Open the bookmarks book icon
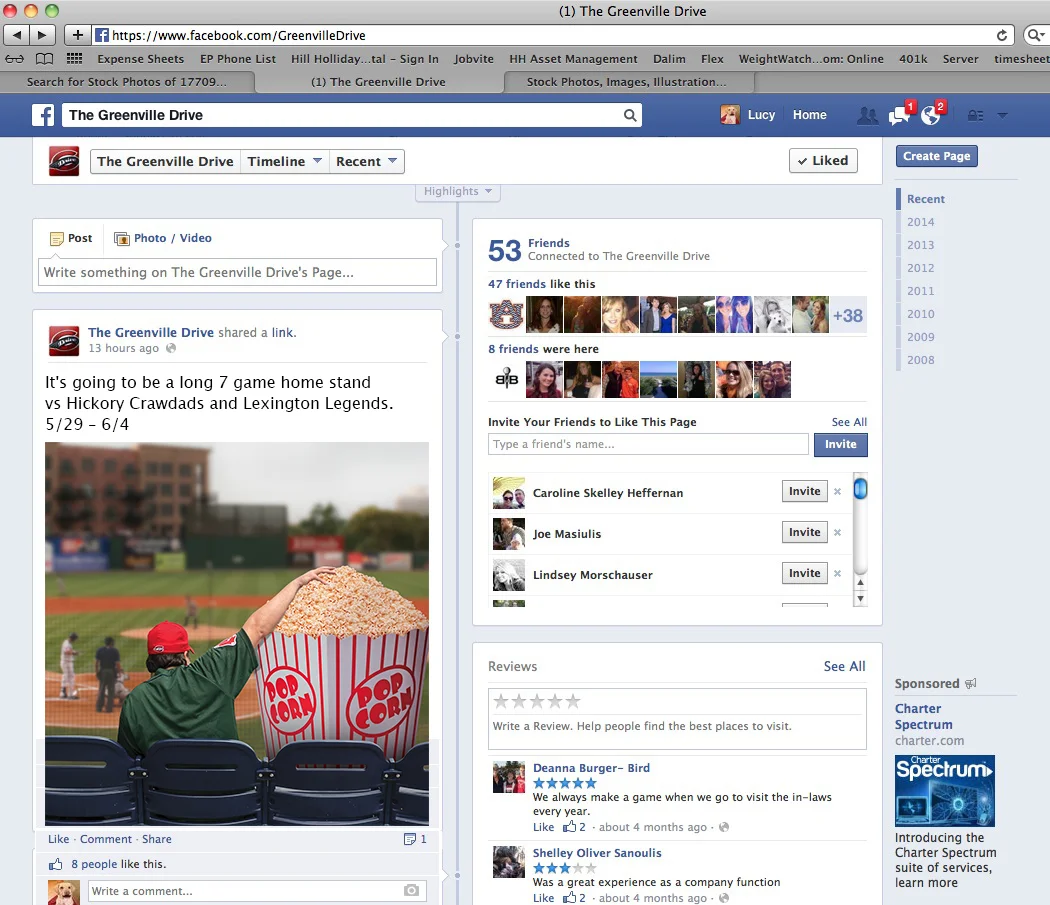The width and height of the screenshot is (1050, 905). [x=44, y=59]
